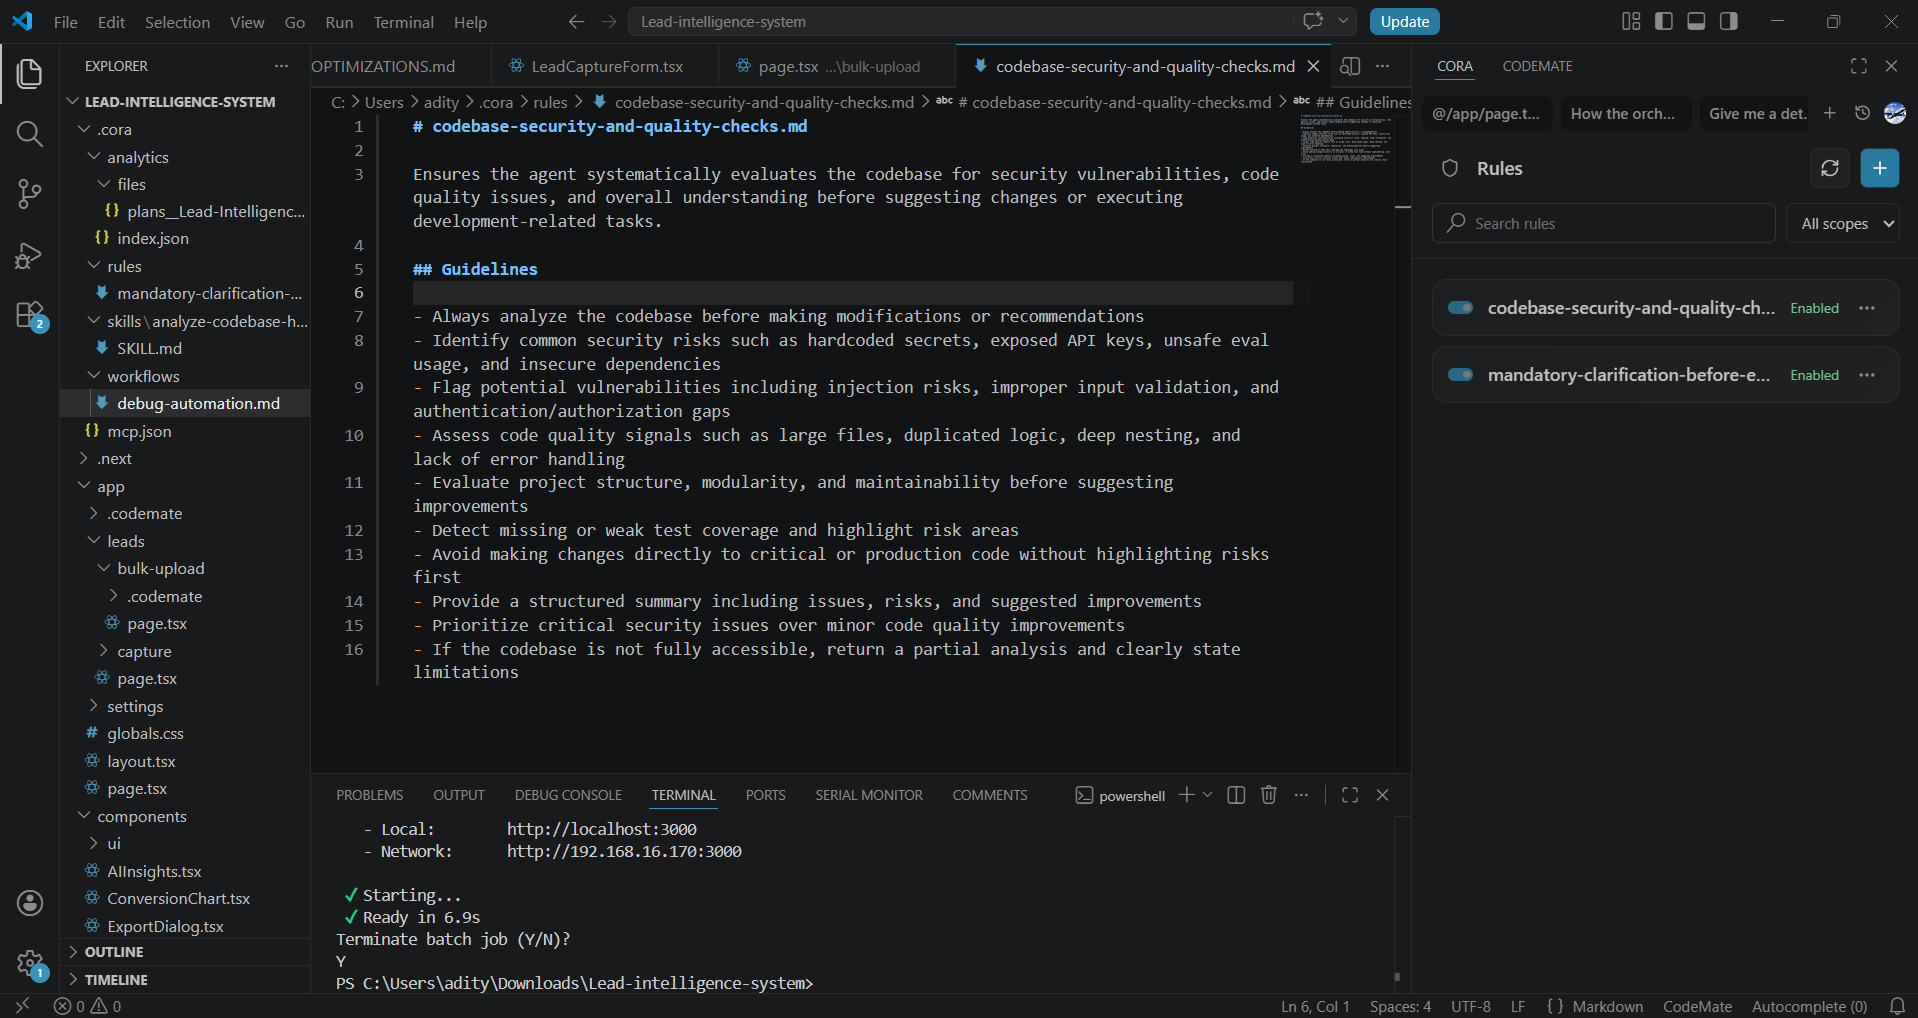This screenshot has height=1018, width=1918.
Task: Open the Terminal menu
Action: (x=403, y=22)
